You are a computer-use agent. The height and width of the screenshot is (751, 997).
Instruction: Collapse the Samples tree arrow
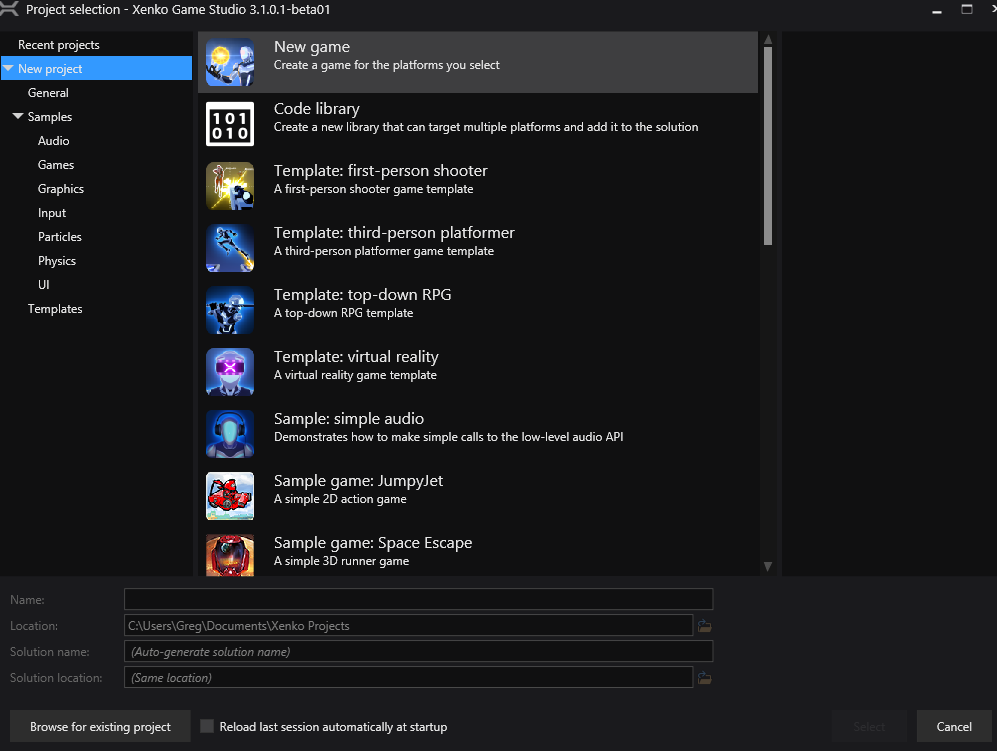click(x=18, y=116)
